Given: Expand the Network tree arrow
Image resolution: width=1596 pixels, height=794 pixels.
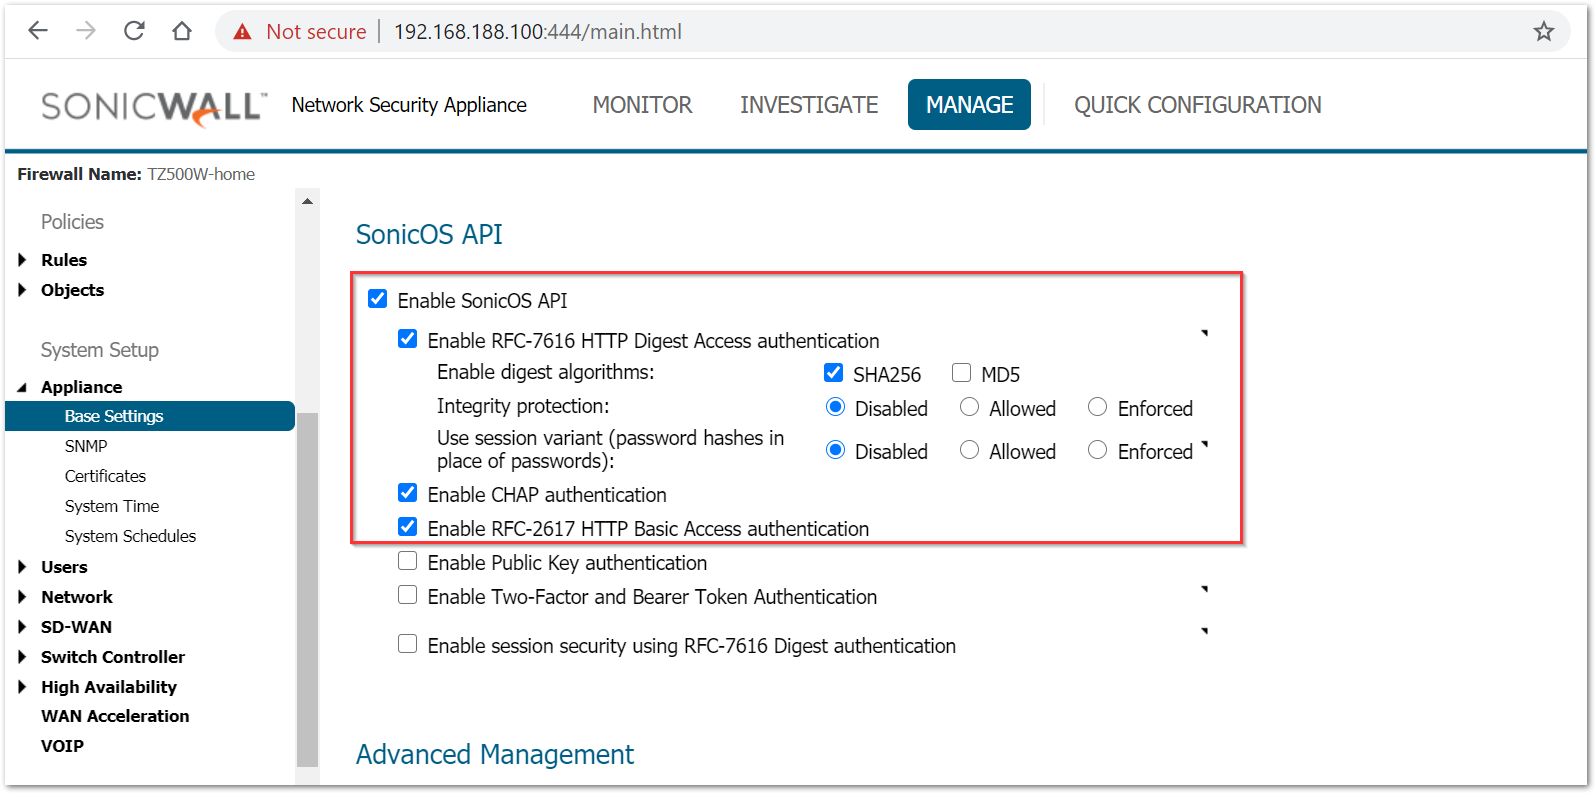Looking at the screenshot, I should pos(22,597).
